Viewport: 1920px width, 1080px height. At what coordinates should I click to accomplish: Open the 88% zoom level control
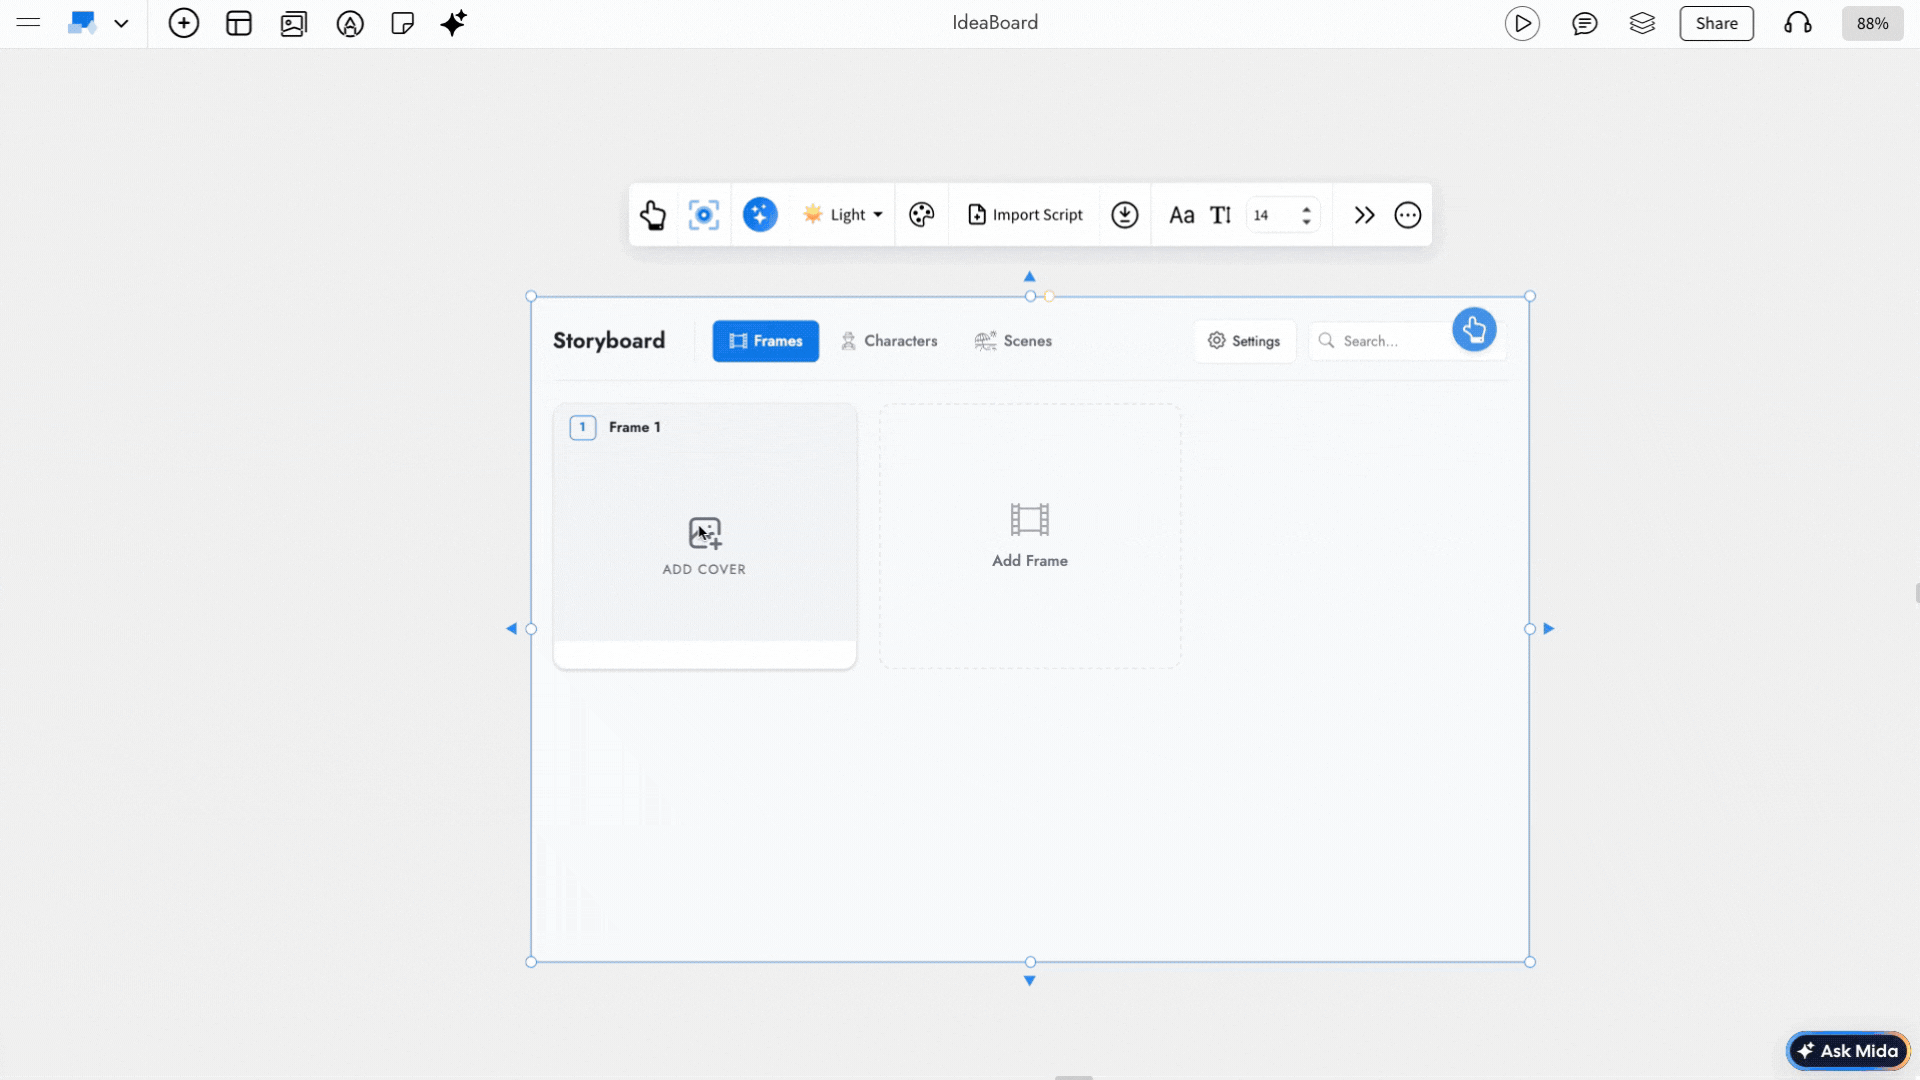(1872, 23)
